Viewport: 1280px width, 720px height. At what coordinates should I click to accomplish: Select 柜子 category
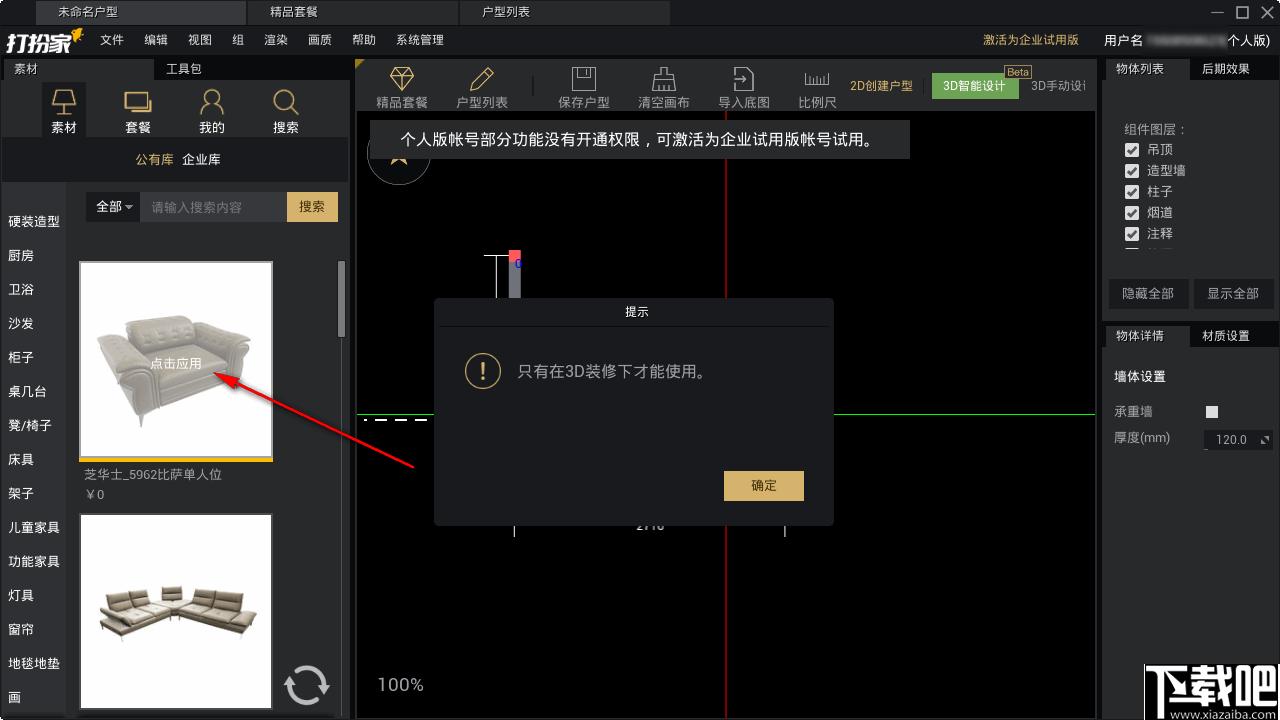(x=21, y=358)
